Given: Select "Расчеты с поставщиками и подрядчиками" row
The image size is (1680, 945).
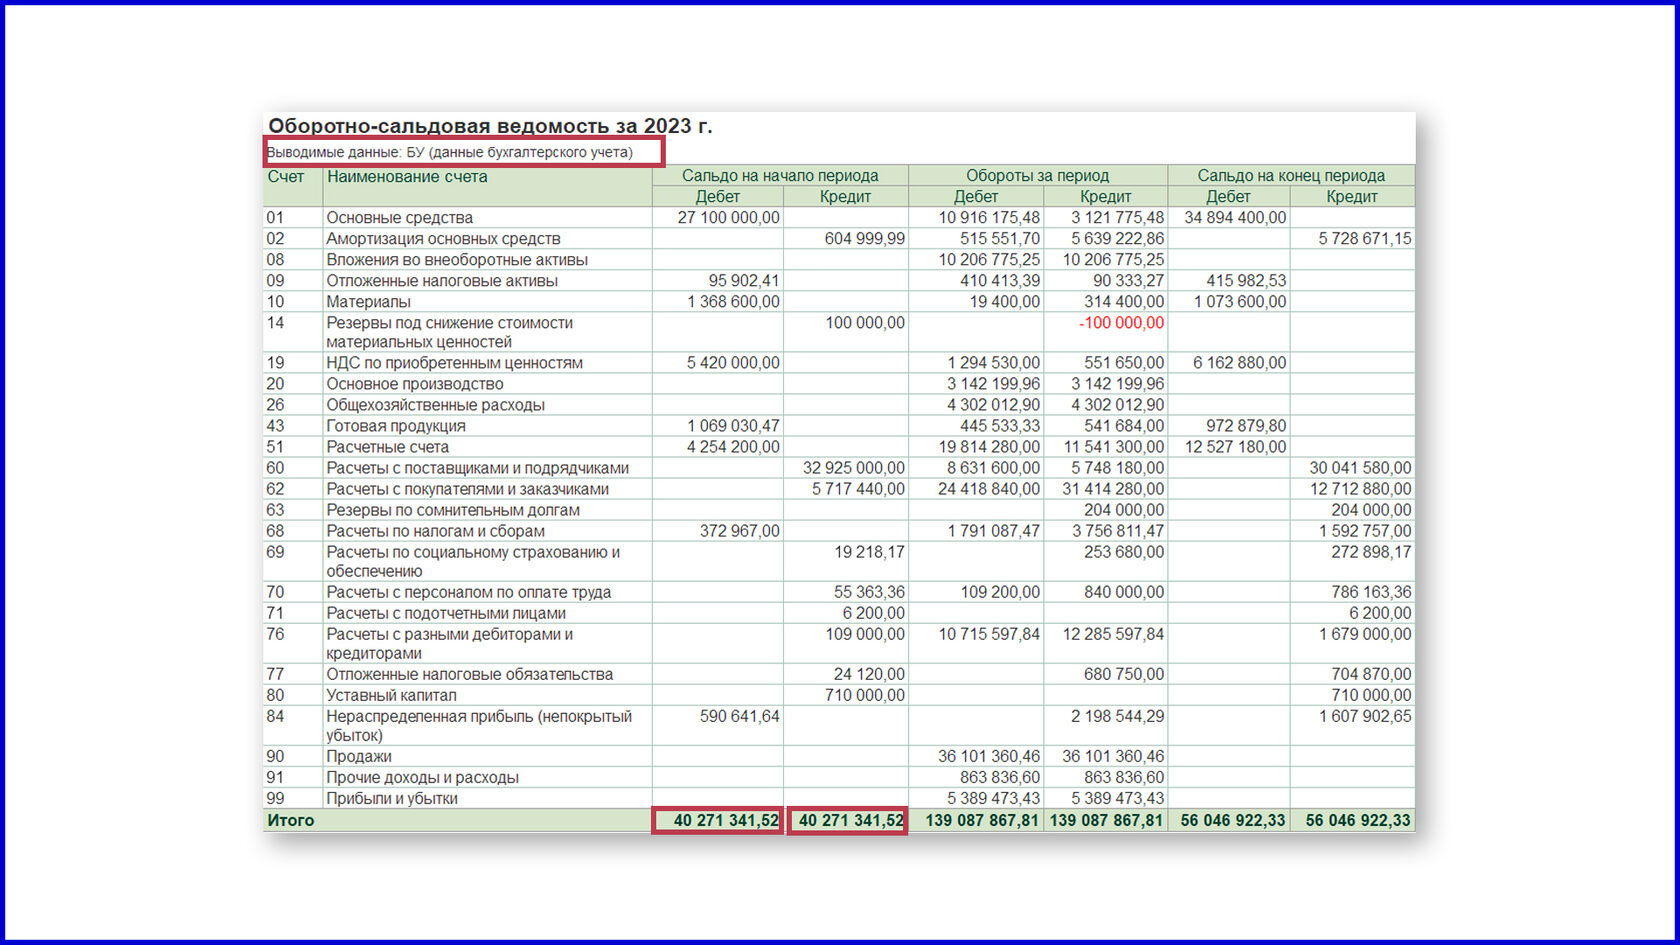Looking at the screenshot, I should click(838, 468).
